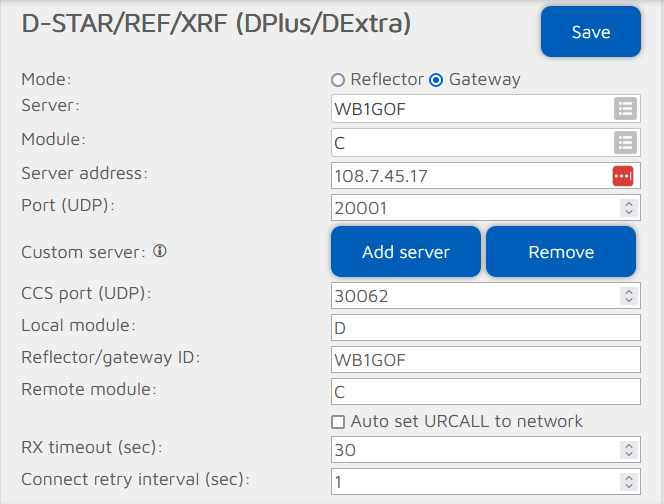Select the Reflector mode radio button
Image resolution: width=664 pixels, height=504 pixels.
click(x=338, y=80)
